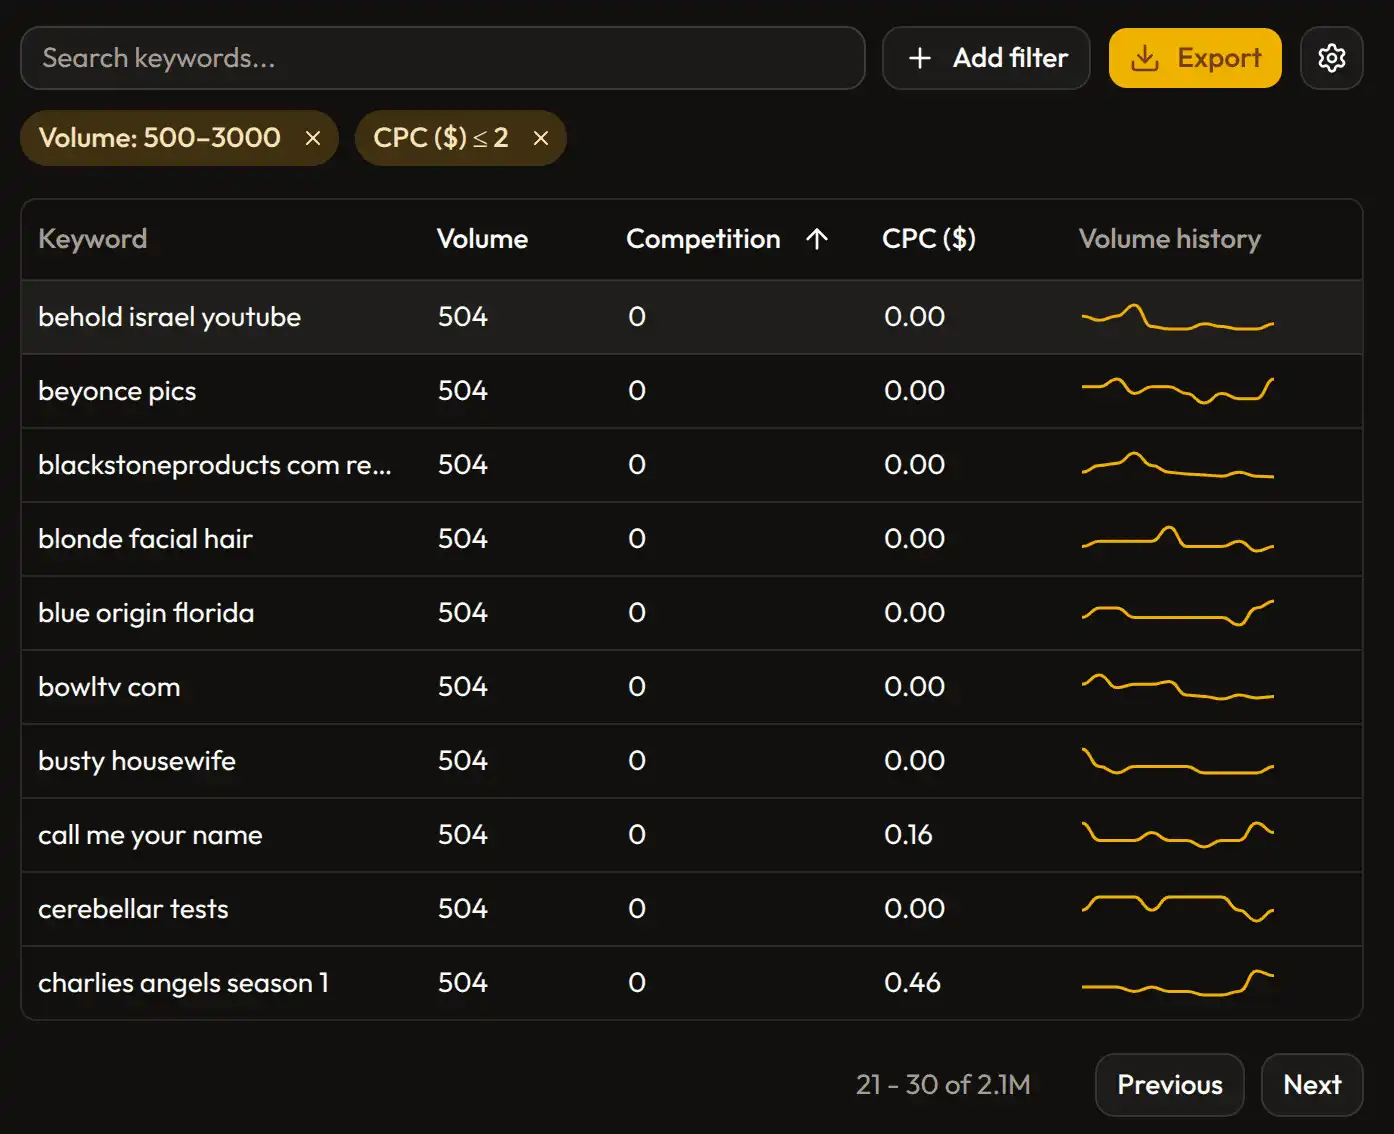The width and height of the screenshot is (1394, 1134).
Task: Click the Export button
Action: pyautogui.click(x=1195, y=58)
